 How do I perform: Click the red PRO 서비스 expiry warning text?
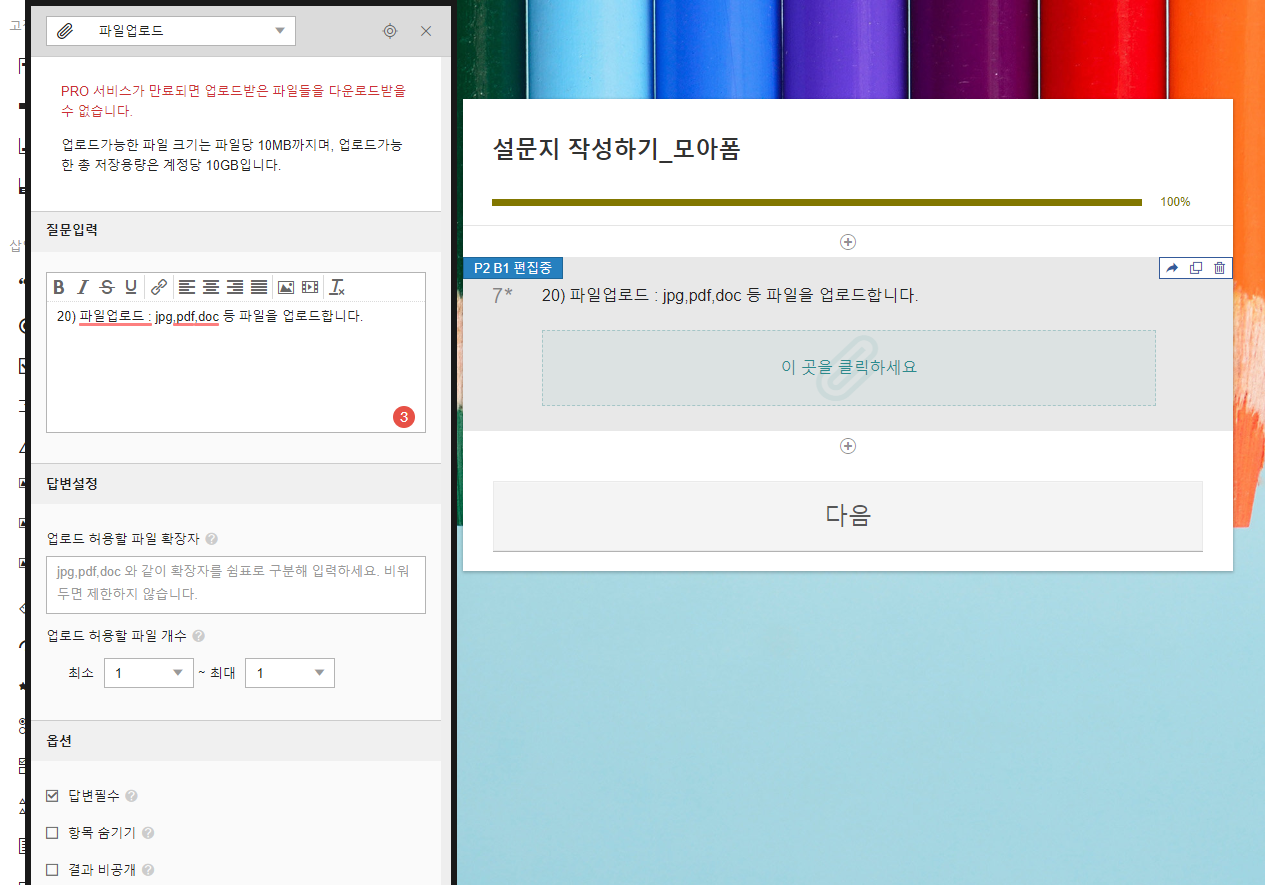coord(234,101)
